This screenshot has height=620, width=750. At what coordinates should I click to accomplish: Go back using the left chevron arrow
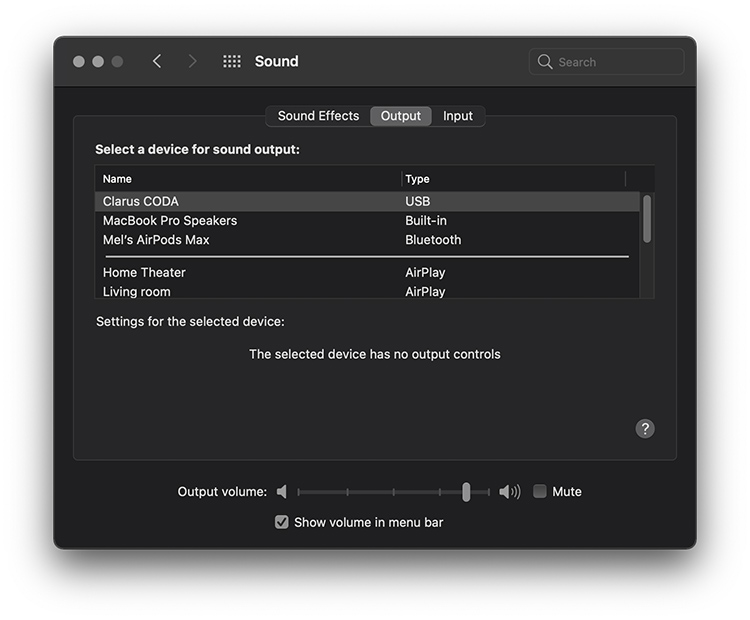tap(157, 61)
